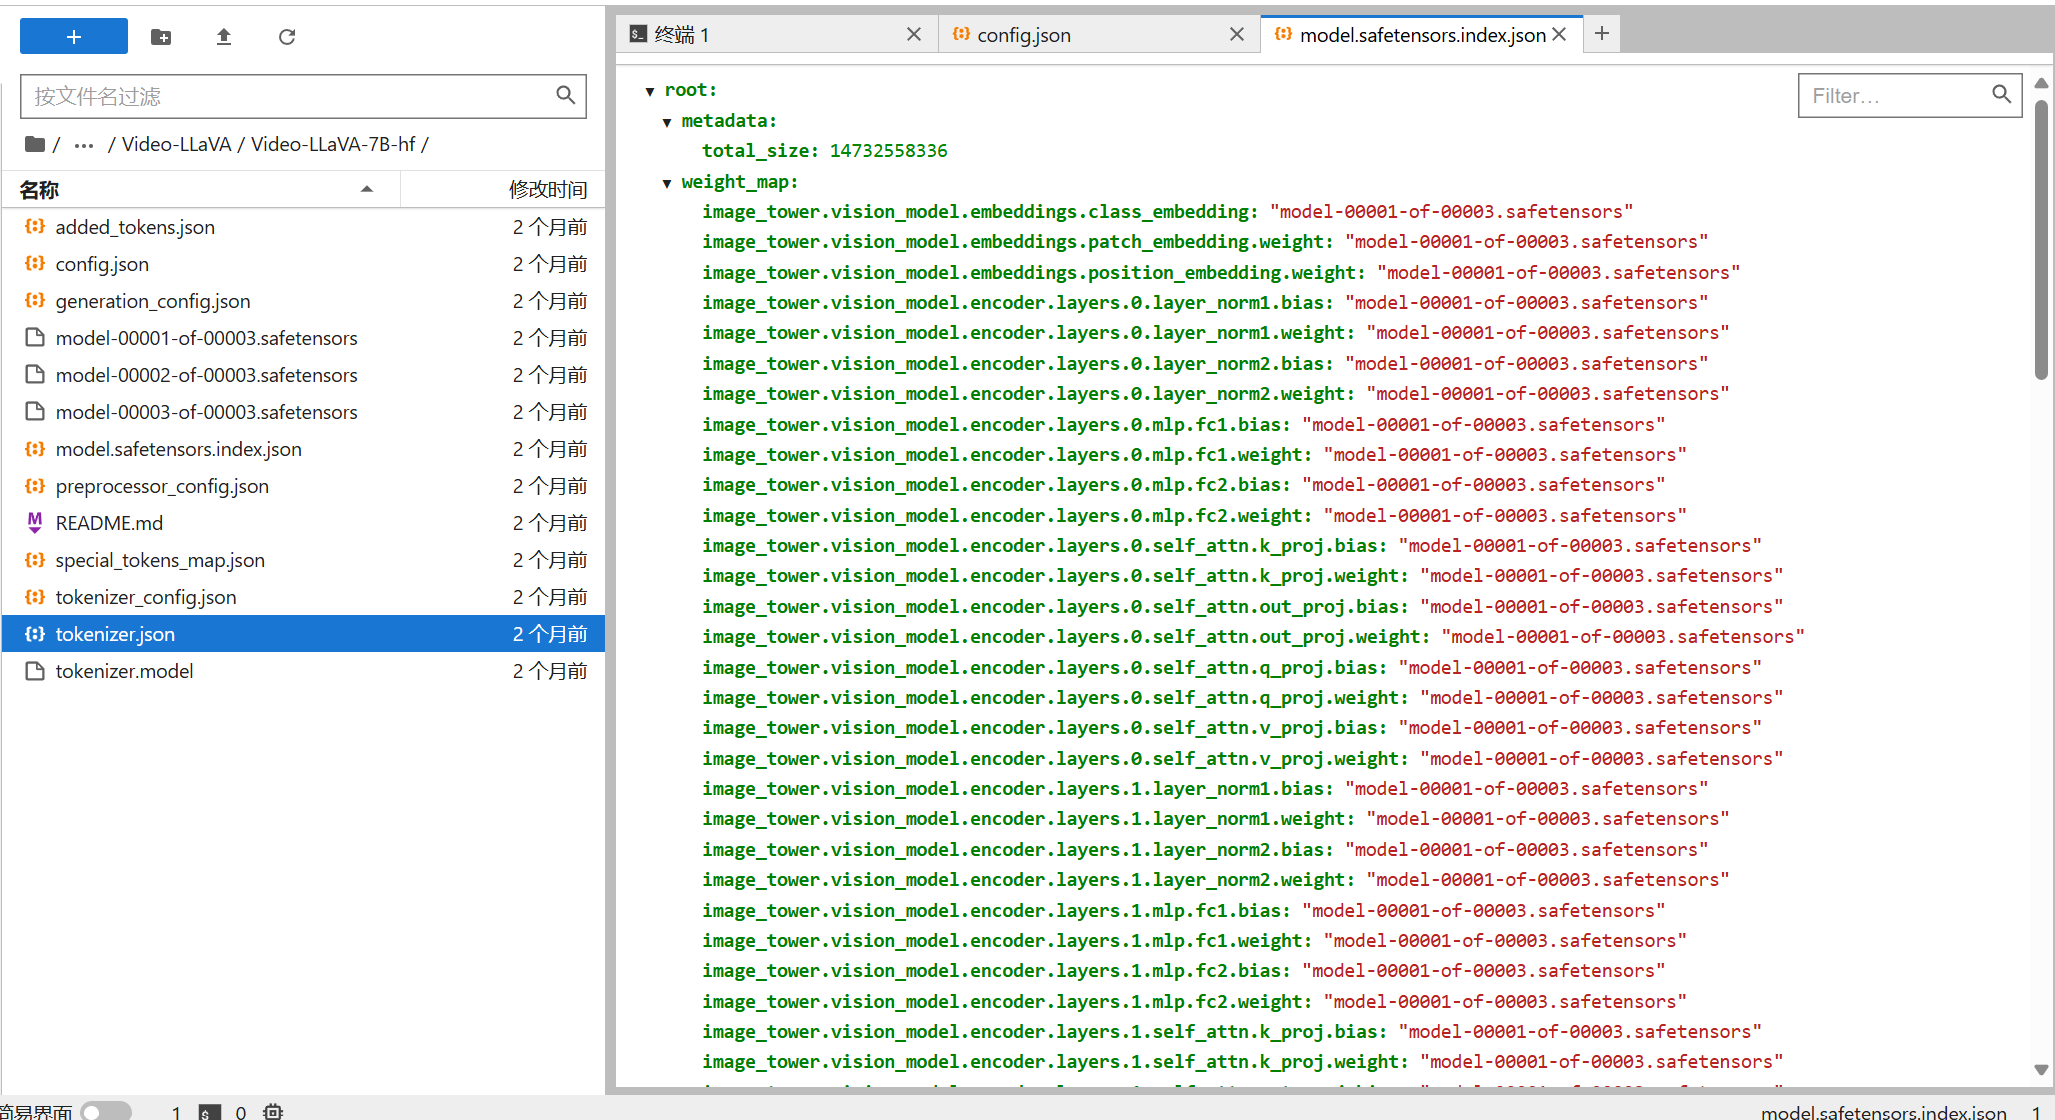Click JSON icon of added_tokens.json
Screen dimensions: 2055x1120
(35, 227)
